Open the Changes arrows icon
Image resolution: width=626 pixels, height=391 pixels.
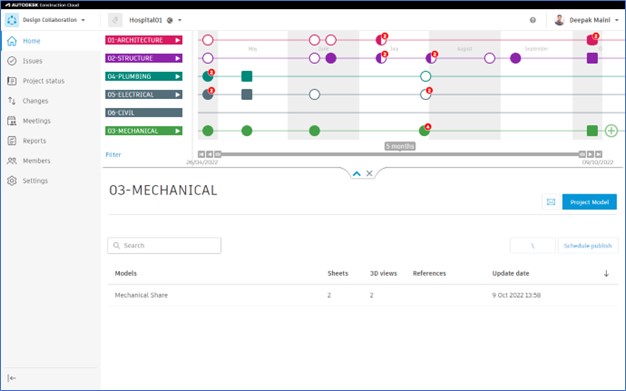click(12, 101)
